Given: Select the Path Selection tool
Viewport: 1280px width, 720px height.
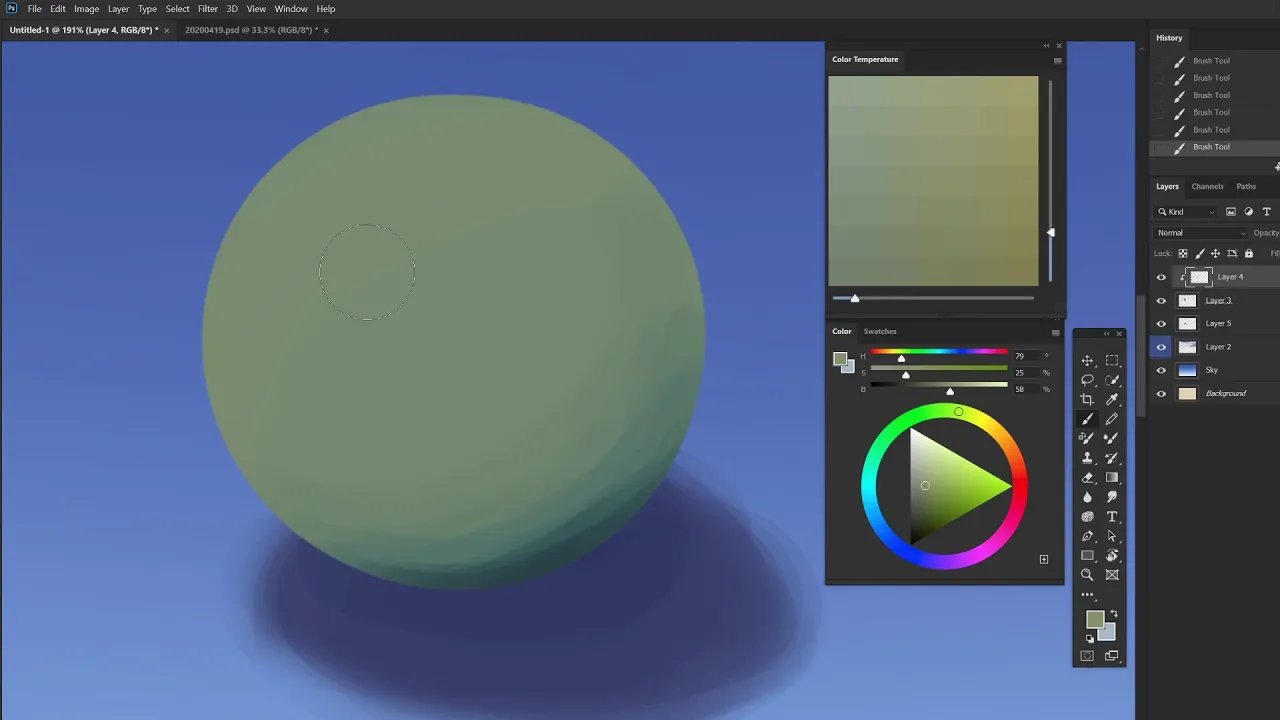Looking at the screenshot, I should click(x=1112, y=536).
